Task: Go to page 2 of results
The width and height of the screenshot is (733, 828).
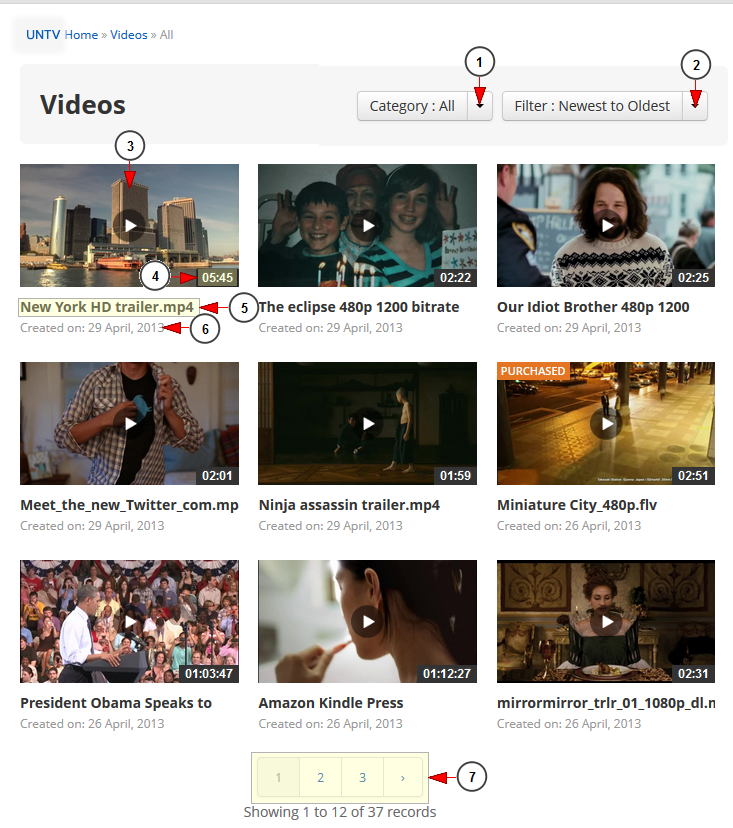Action: click(x=320, y=777)
